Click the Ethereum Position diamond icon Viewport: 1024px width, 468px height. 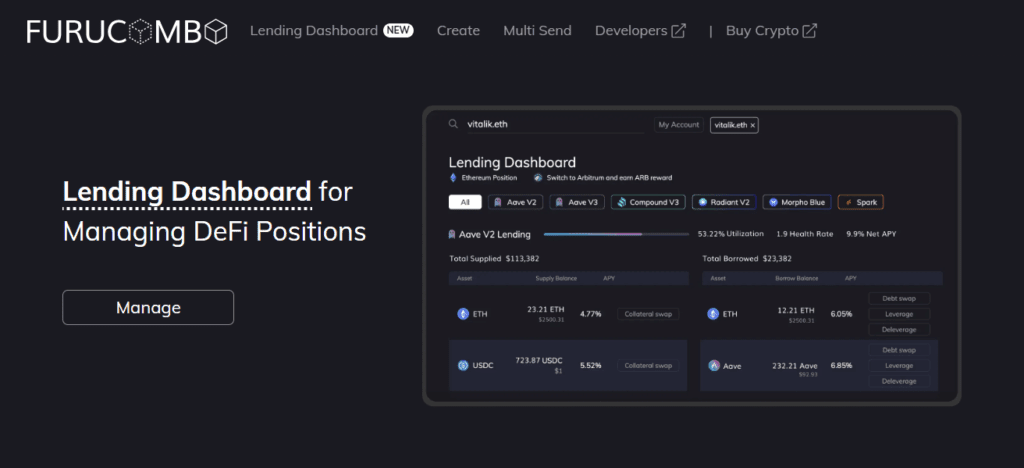point(453,177)
